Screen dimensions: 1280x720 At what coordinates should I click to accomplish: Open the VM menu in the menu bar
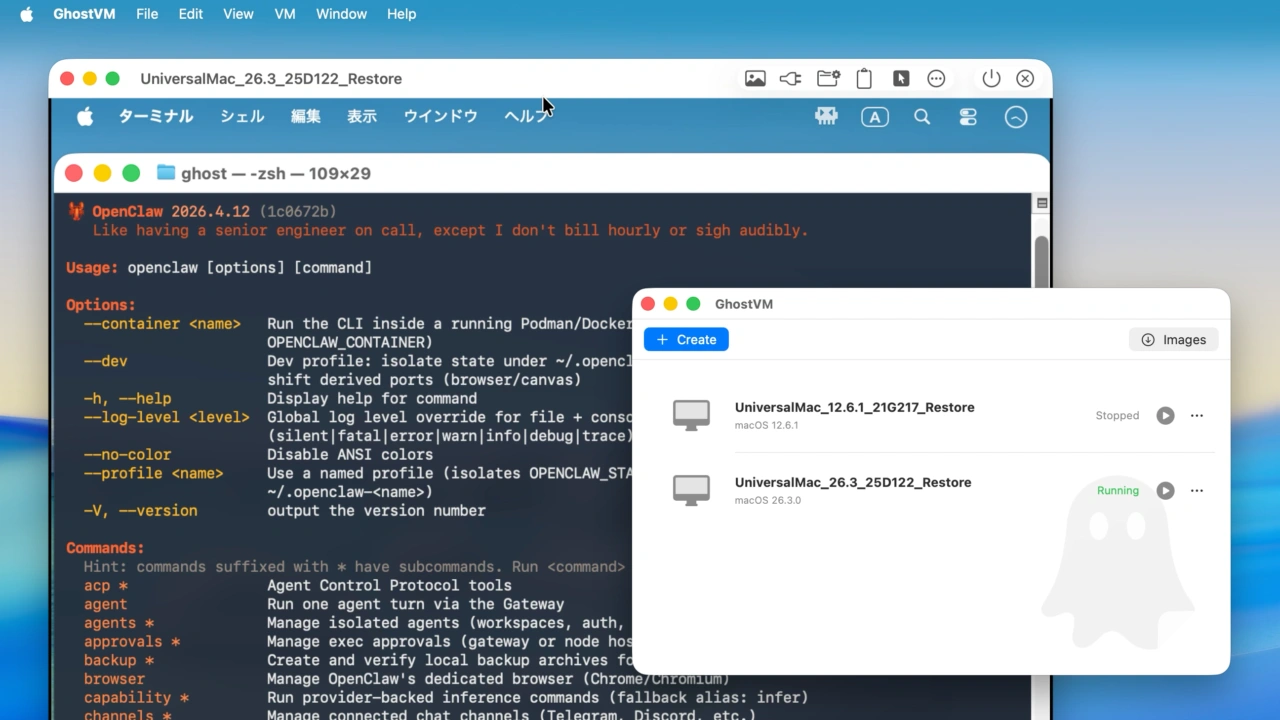285,14
